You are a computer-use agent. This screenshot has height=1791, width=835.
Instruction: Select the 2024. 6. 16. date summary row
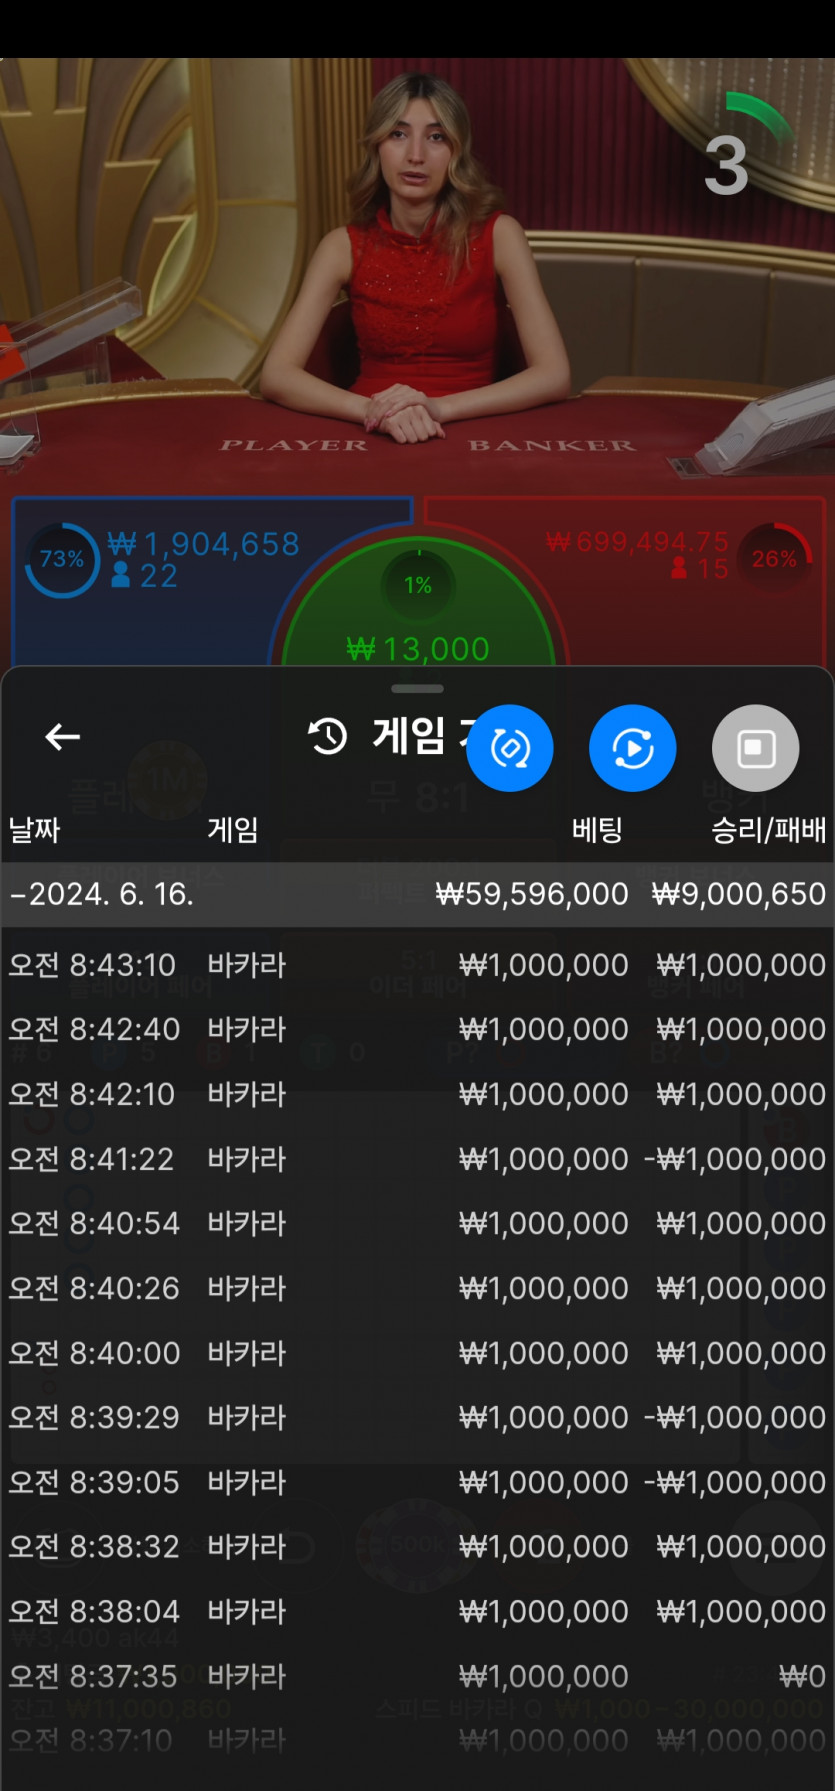coord(417,894)
